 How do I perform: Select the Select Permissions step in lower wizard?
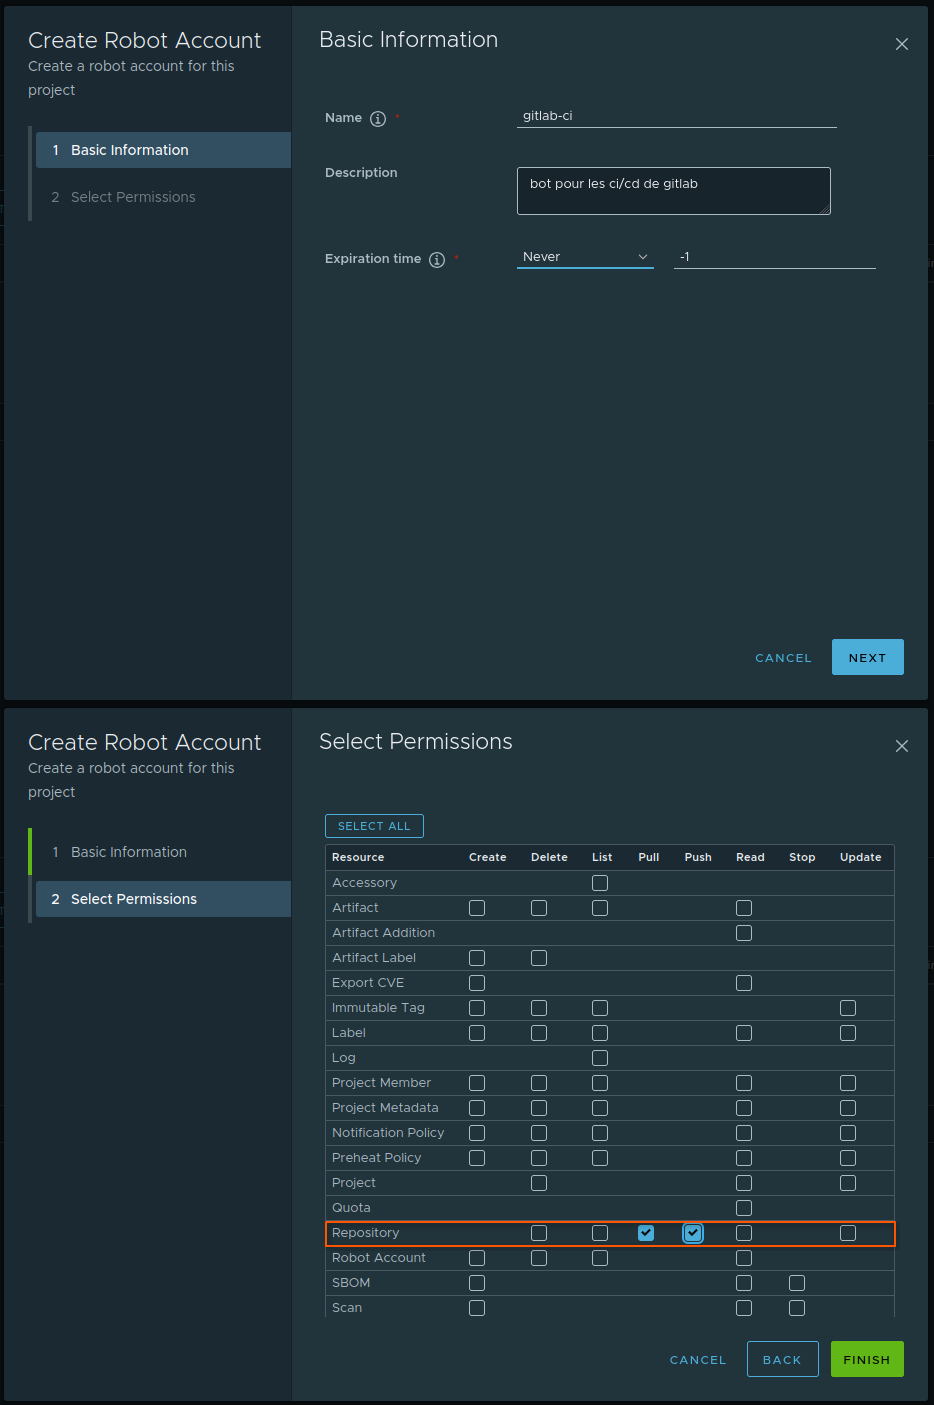pyautogui.click(x=164, y=899)
